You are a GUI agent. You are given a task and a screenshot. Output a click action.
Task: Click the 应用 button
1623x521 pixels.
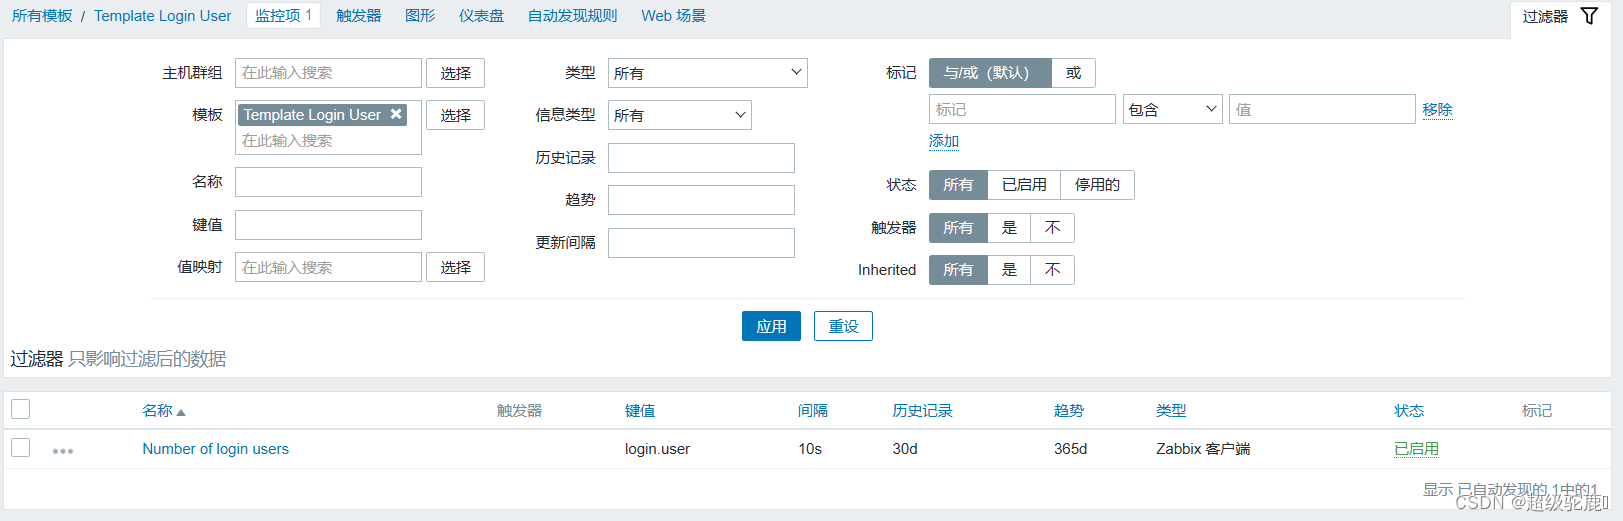(771, 326)
